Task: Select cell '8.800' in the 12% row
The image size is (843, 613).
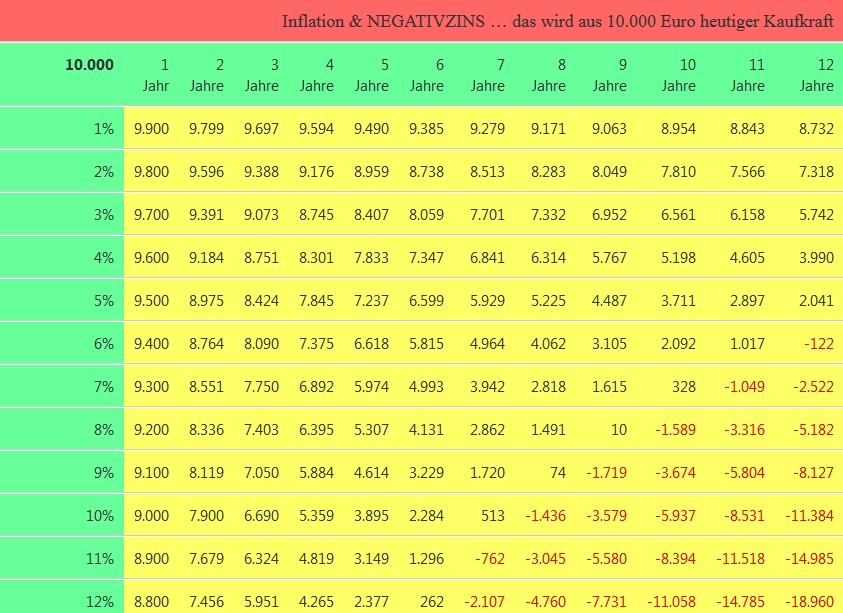Action: click(x=152, y=602)
